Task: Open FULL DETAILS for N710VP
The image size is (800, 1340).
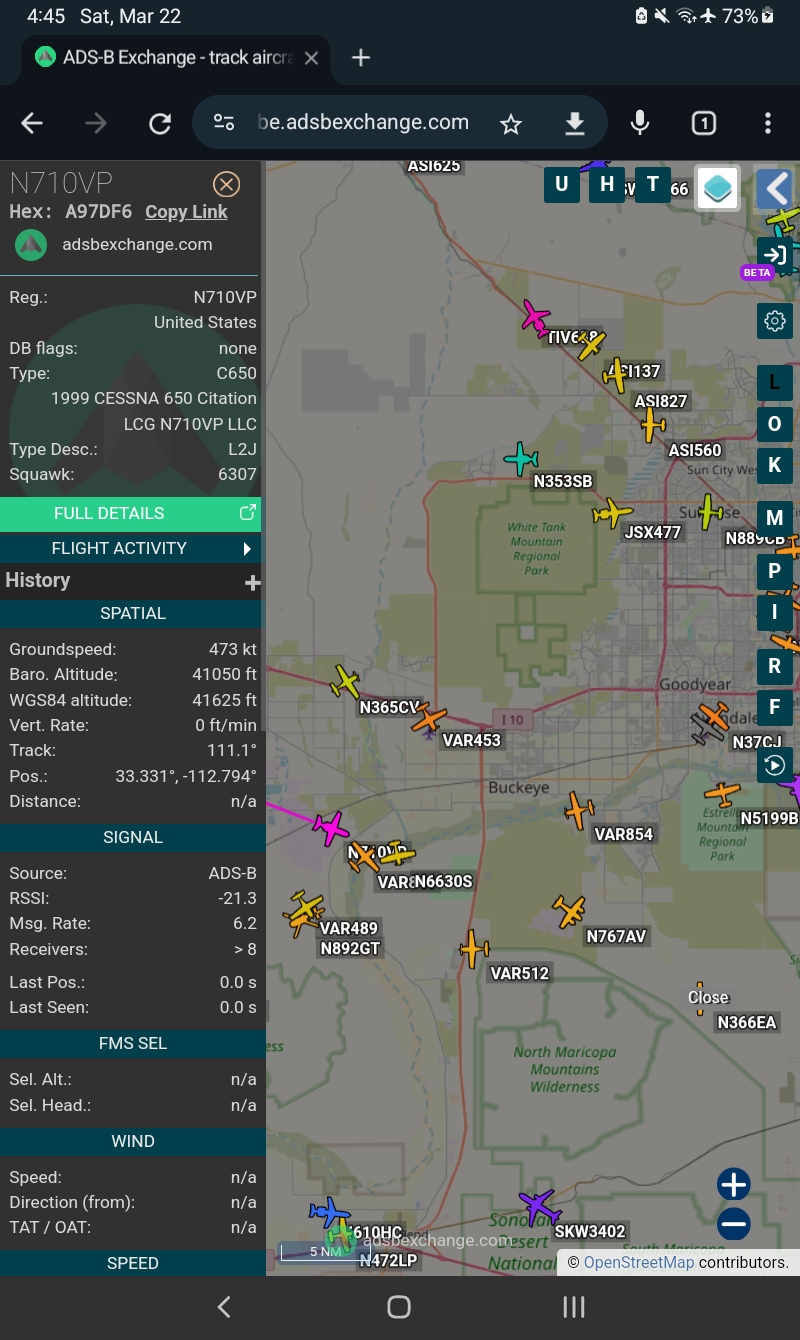Action: pyautogui.click(x=130, y=513)
